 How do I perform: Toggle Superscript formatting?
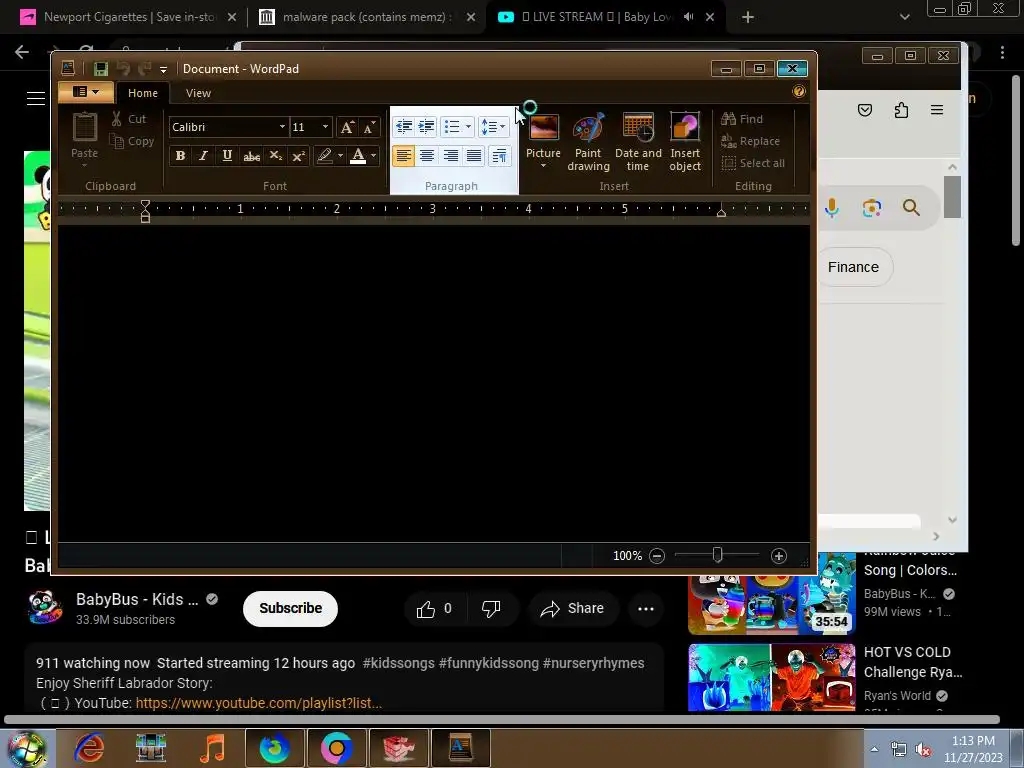pos(298,155)
